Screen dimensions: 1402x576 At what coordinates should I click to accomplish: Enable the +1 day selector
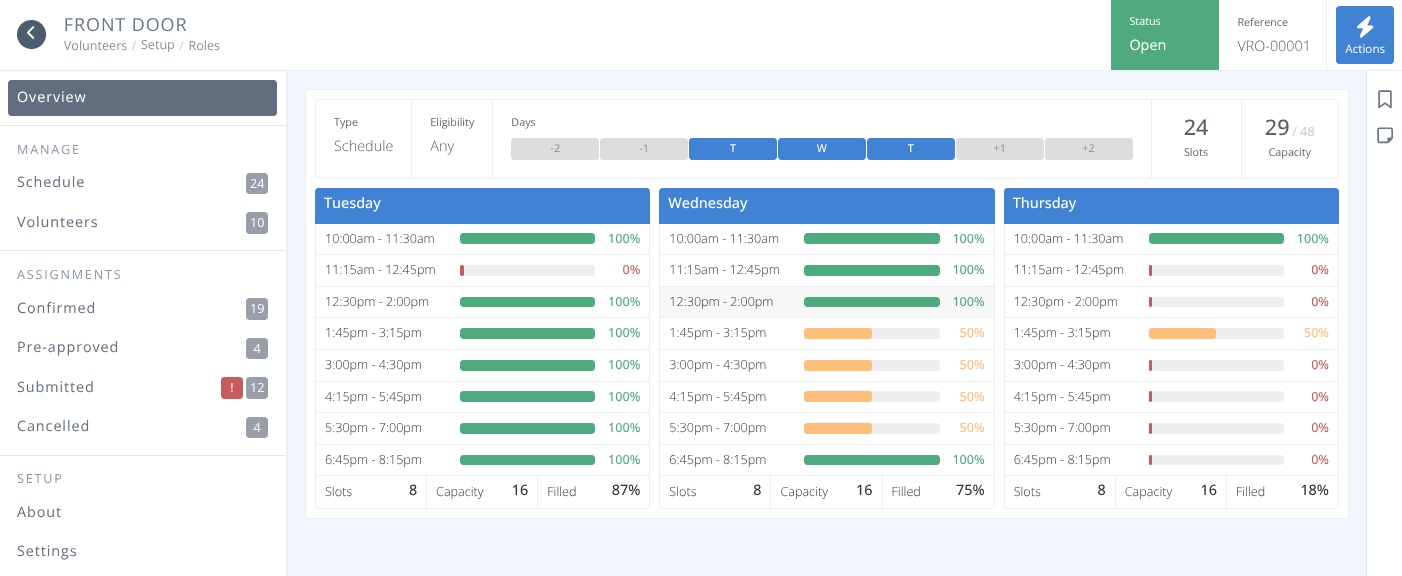(x=999, y=148)
